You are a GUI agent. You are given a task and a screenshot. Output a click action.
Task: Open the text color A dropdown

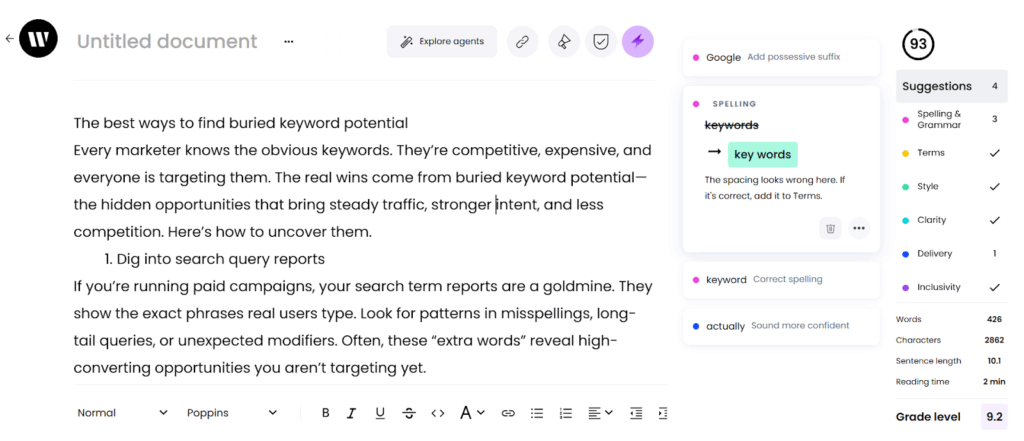tap(472, 413)
